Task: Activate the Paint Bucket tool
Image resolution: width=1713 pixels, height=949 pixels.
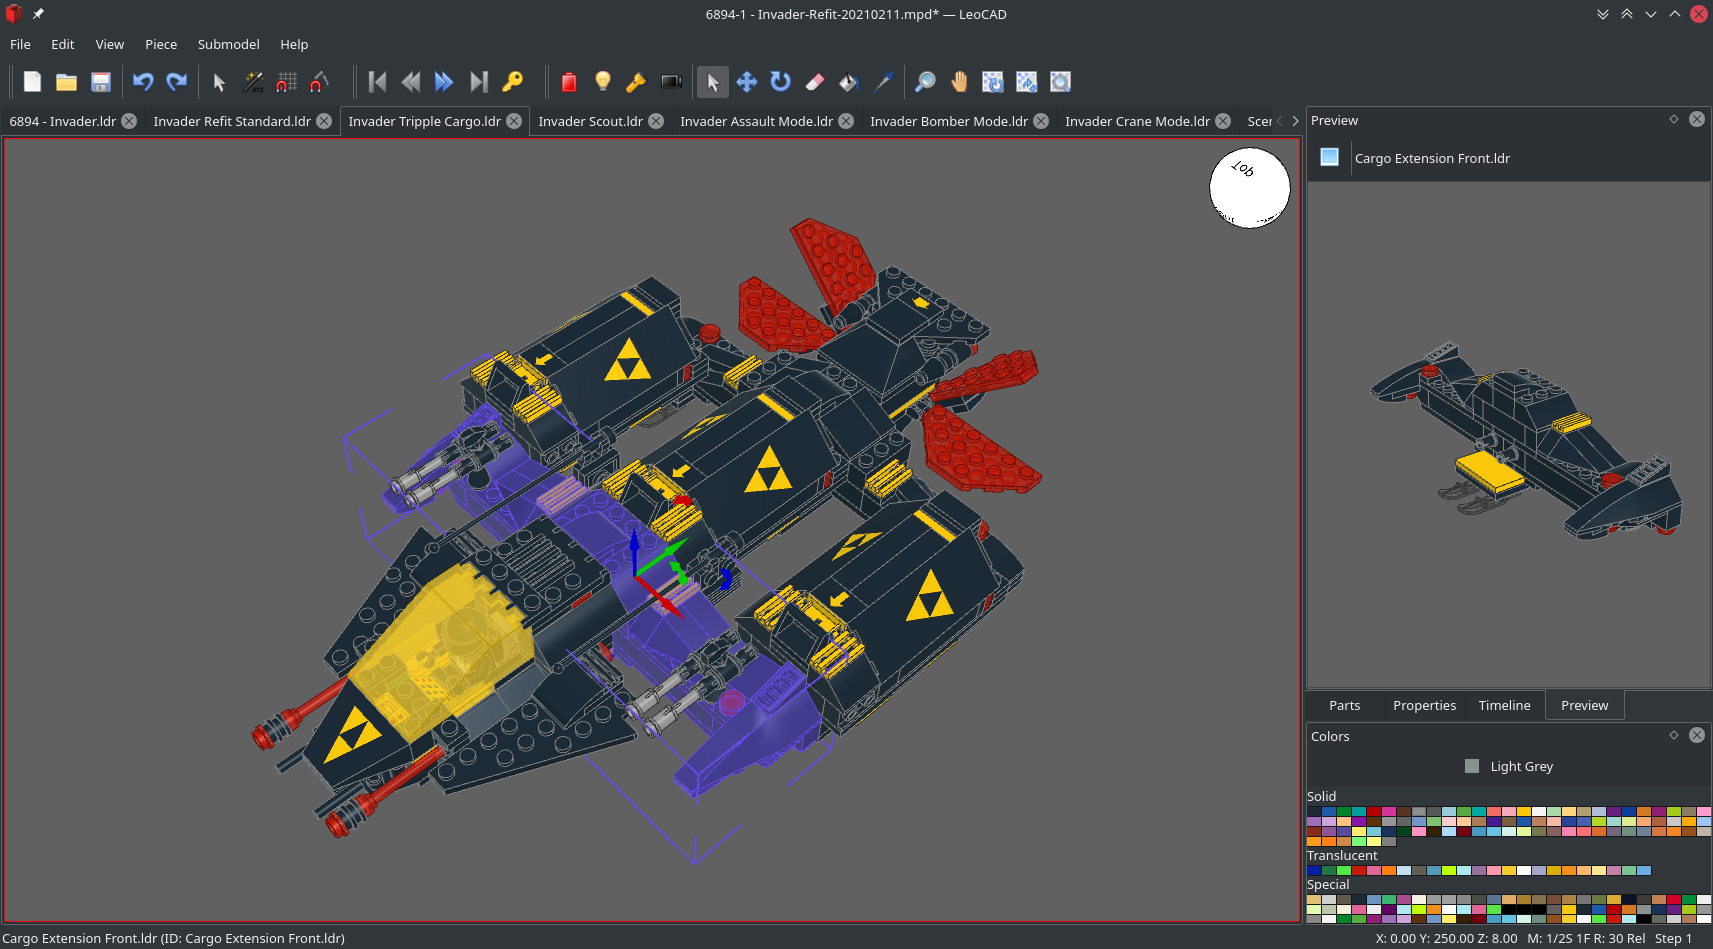Action: pyautogui.click(x=849, y=82)
